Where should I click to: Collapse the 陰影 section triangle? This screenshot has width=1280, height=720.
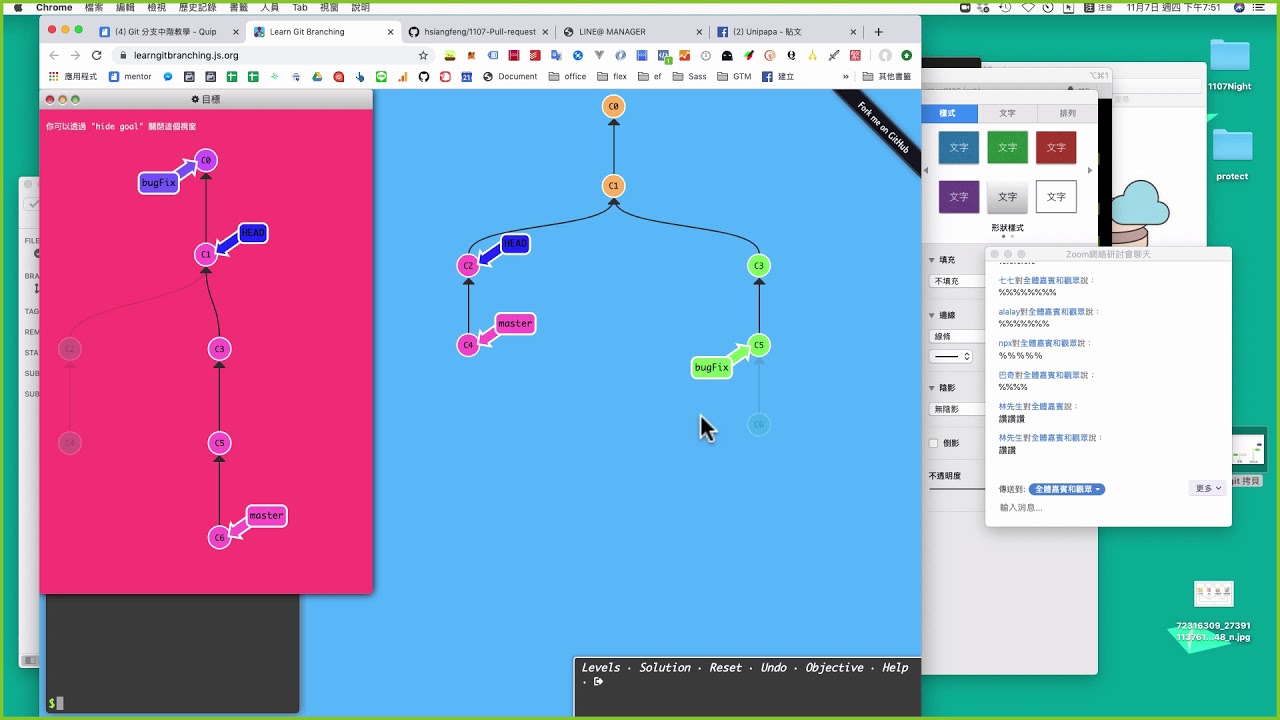pyautogui.click(x=932, y=388)
